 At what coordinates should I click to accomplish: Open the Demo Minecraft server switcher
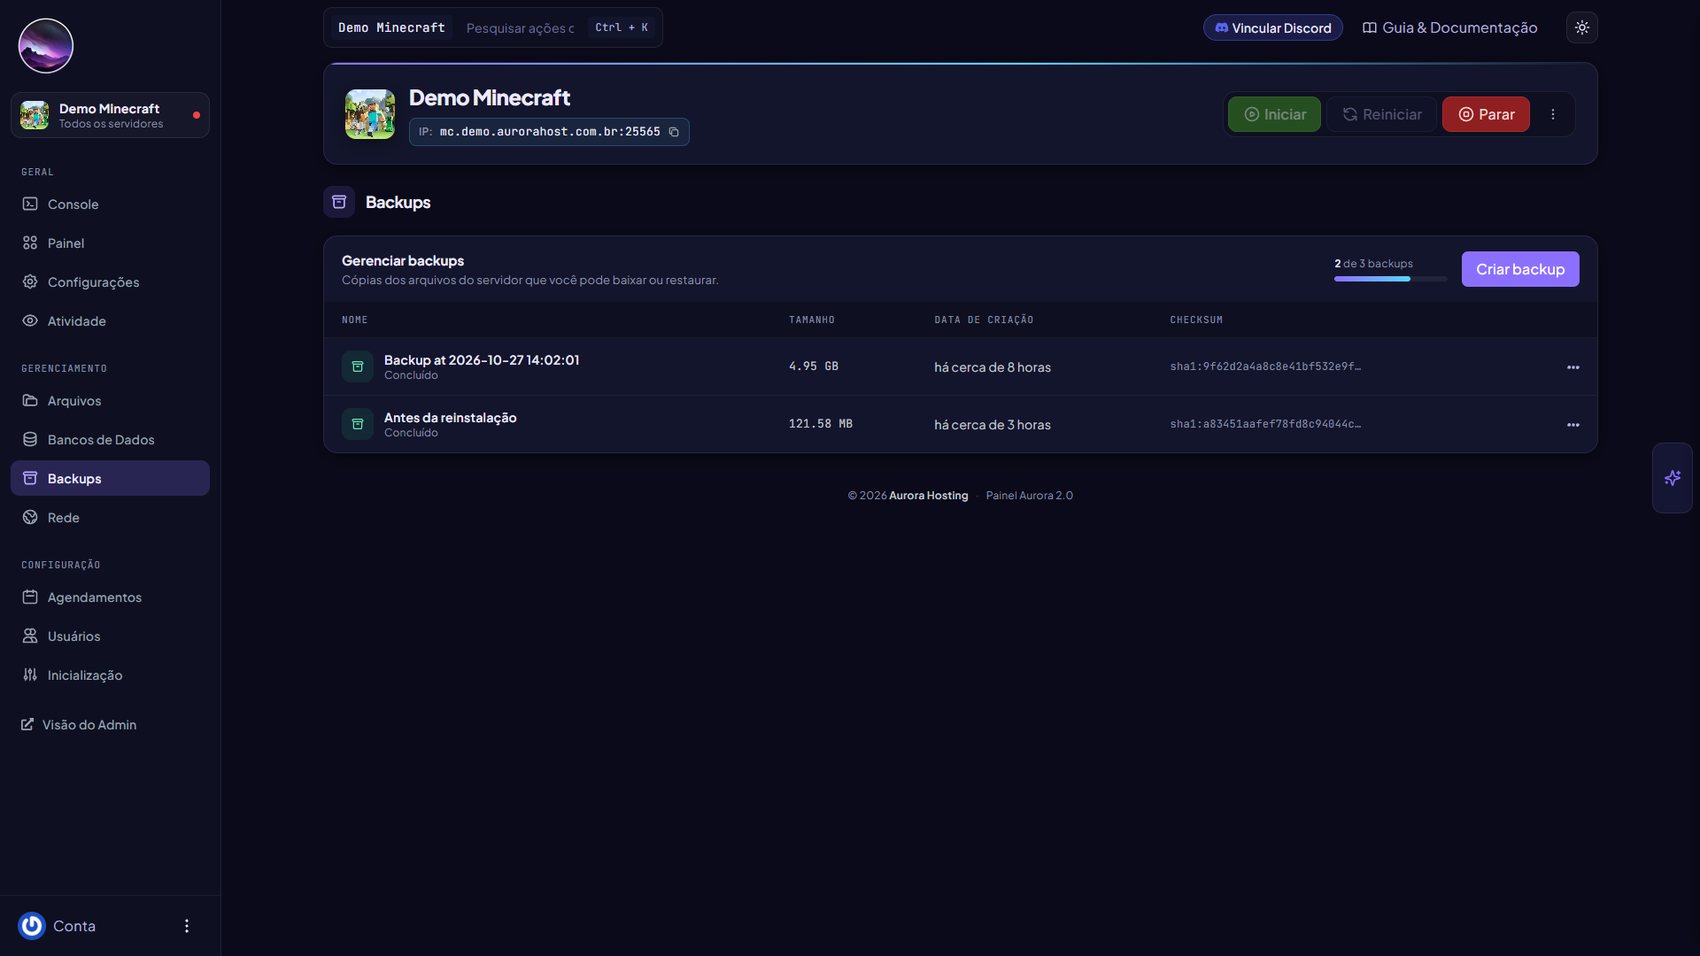click(x=110, y=115)
